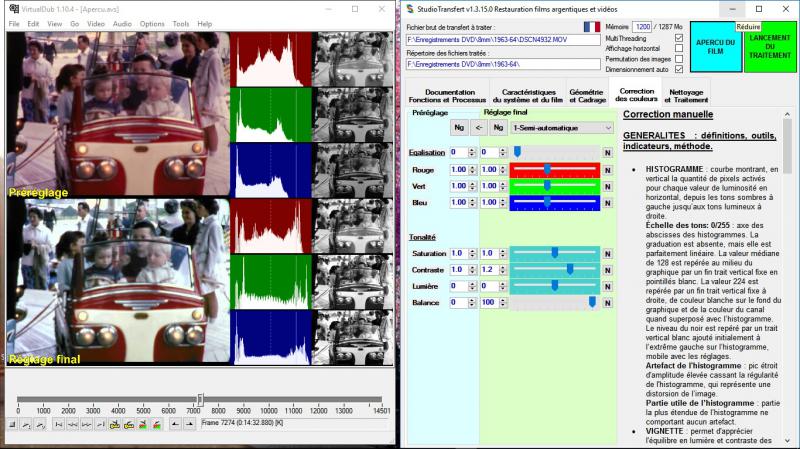
Task: Click the Stop button in VirtualDub toolbar
Action: (13, 424)
